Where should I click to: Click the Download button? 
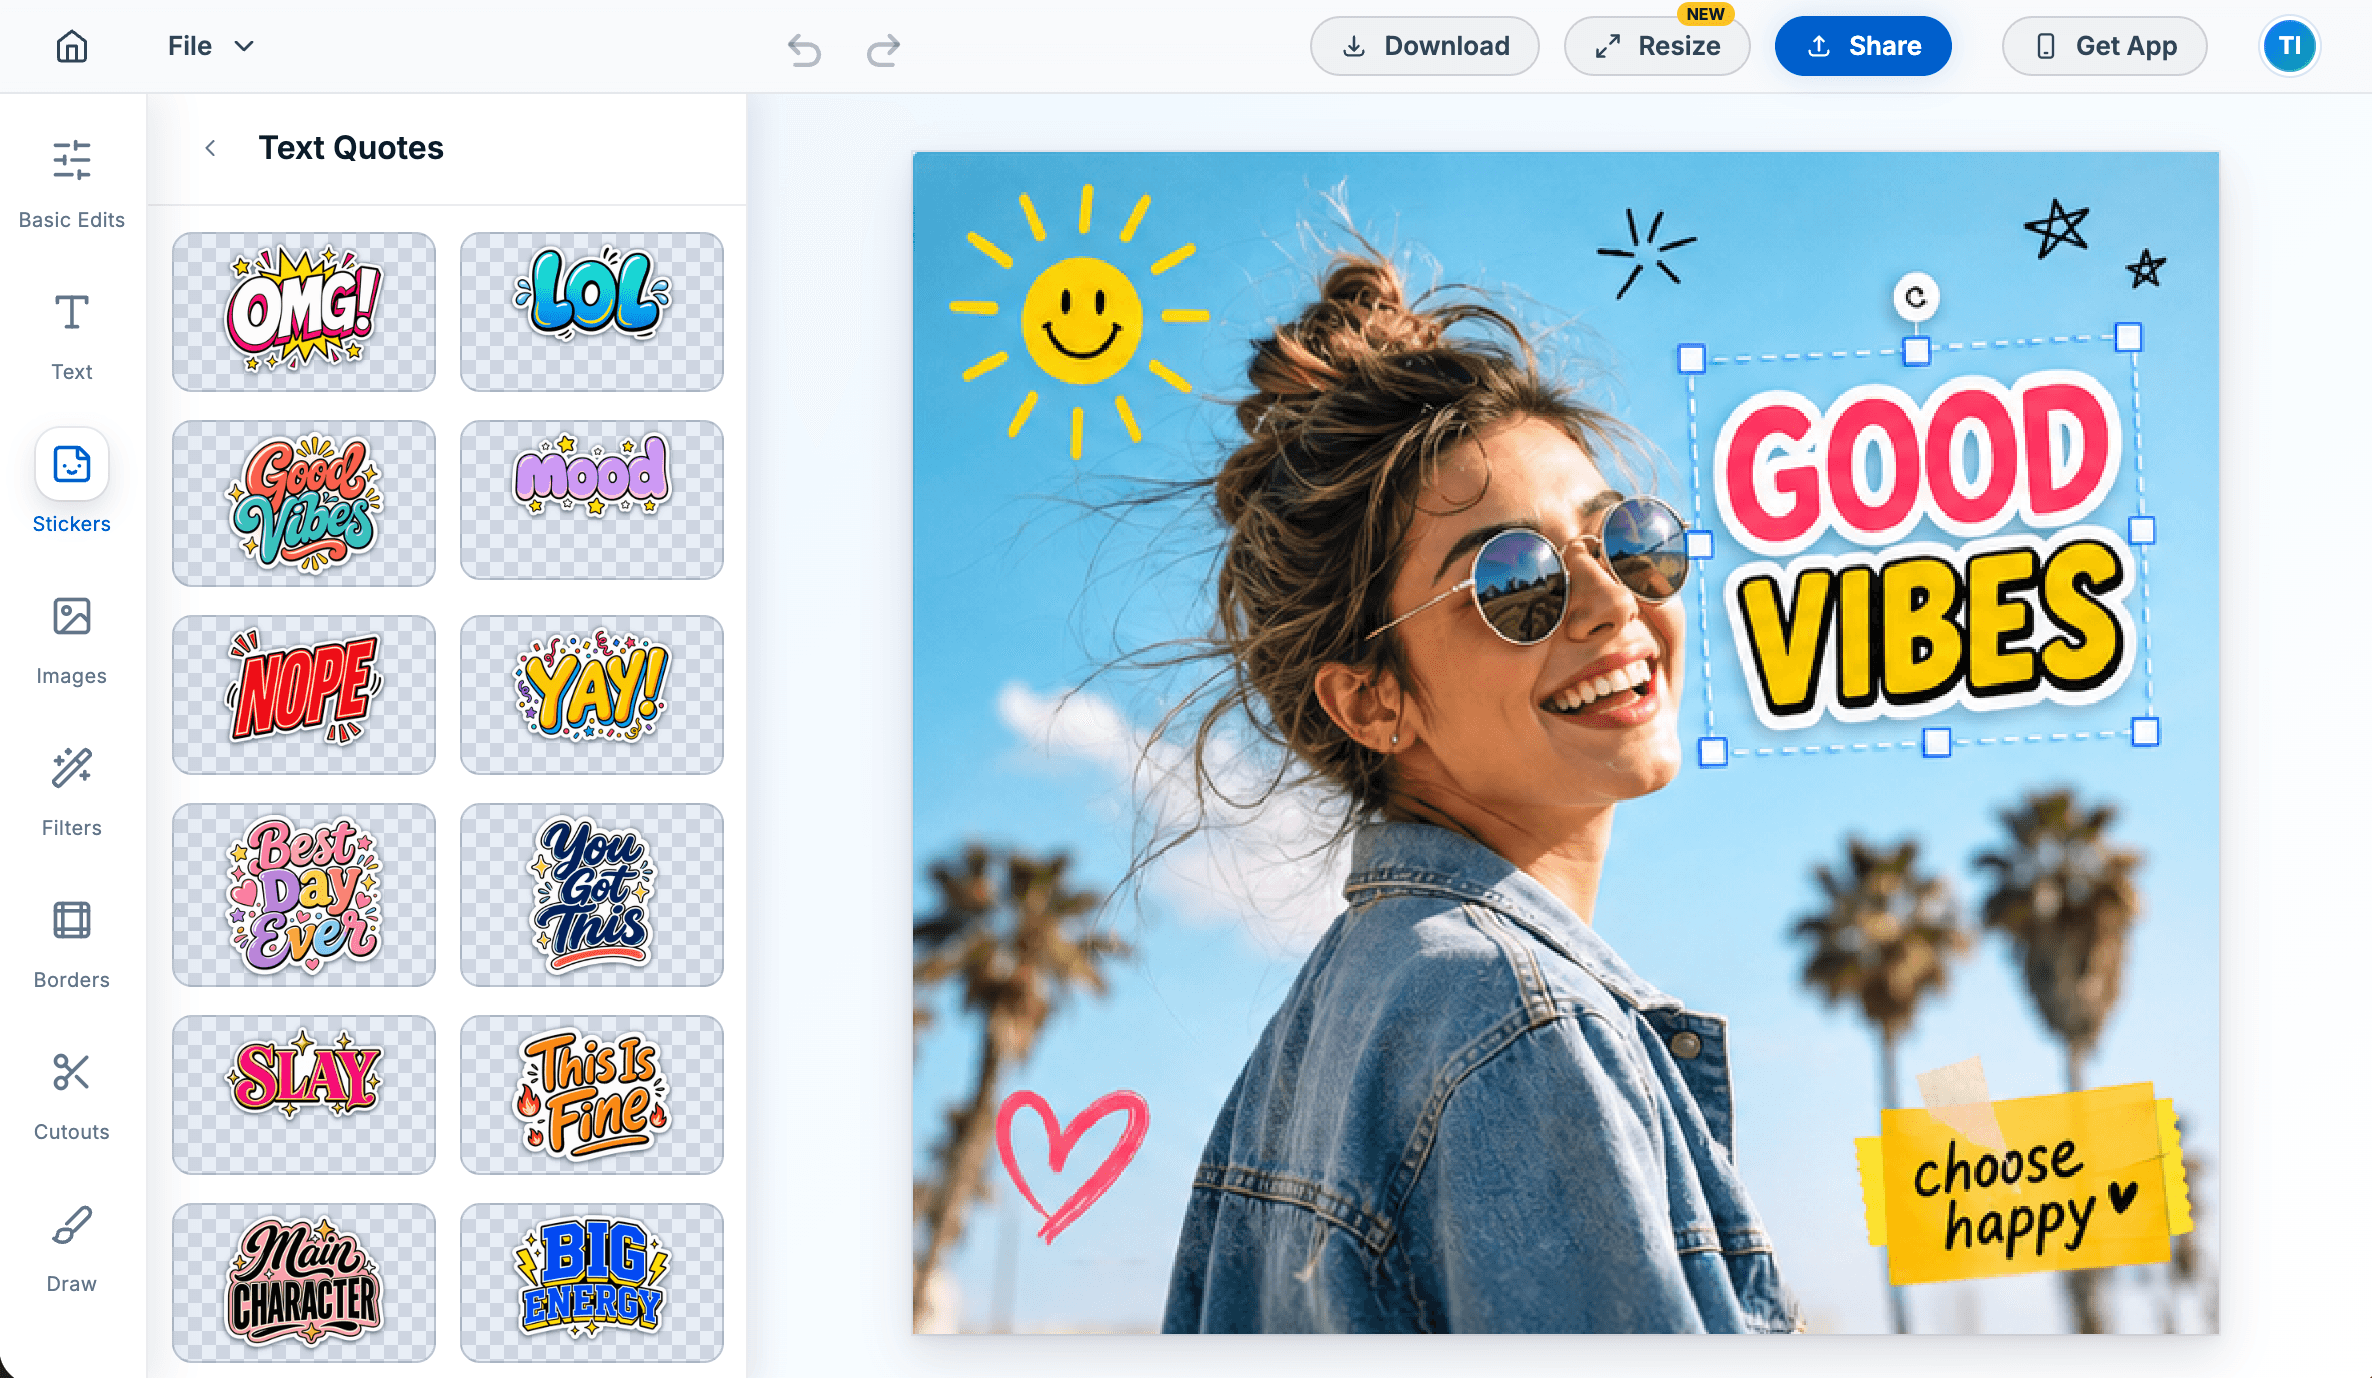(x=1424, y=46)
